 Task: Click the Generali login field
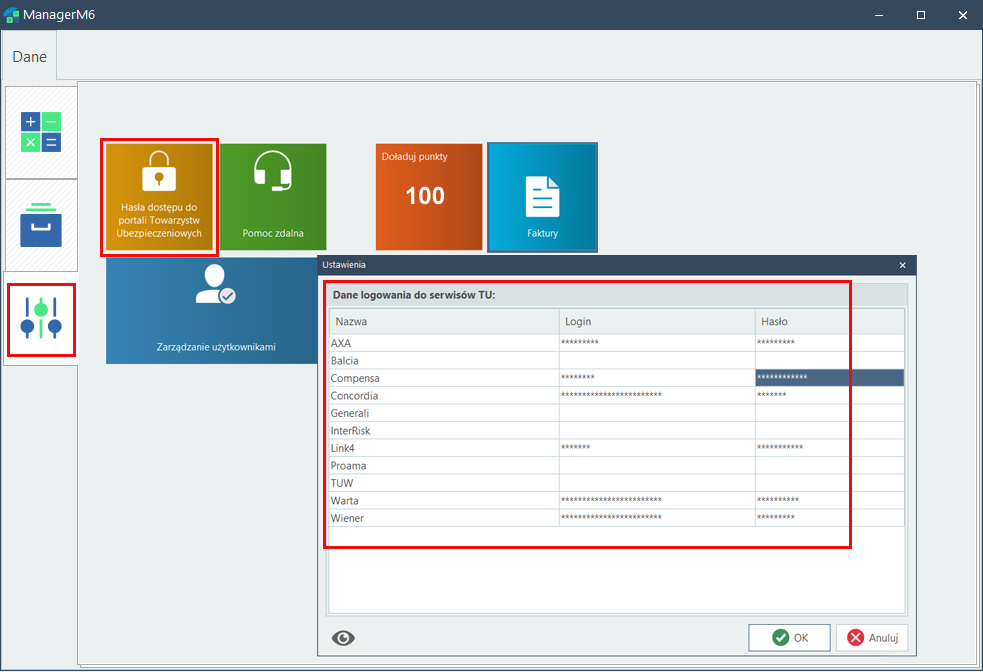657,413
